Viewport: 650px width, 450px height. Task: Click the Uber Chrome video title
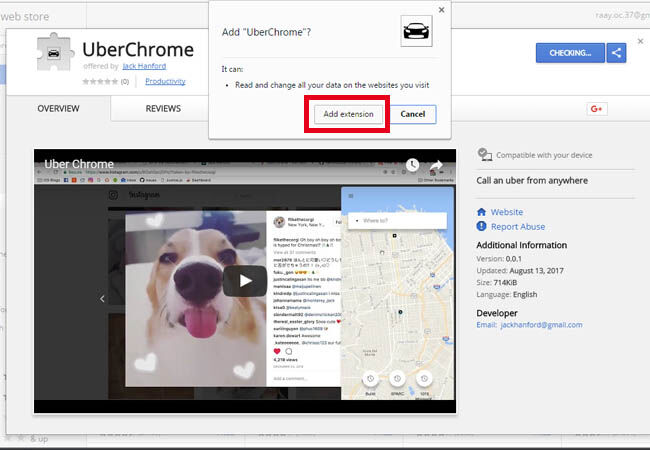tap(79, 164)
